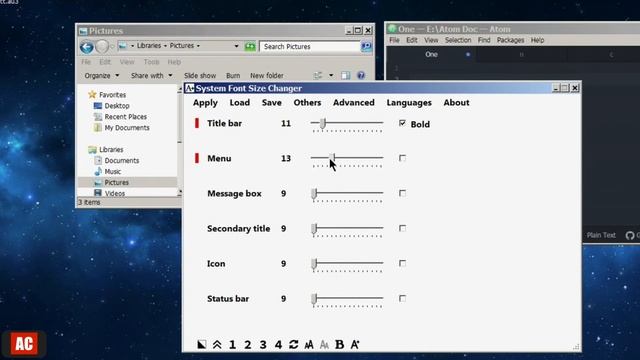640x360 pixels.
Task: Open Selection menu in Atom
Action: 458,40
